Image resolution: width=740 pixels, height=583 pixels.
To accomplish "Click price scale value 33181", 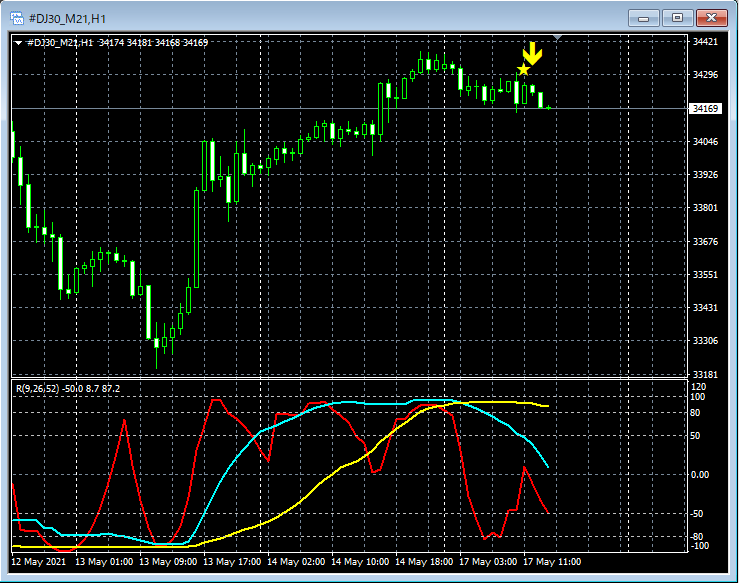I will [x=705, y=375].
